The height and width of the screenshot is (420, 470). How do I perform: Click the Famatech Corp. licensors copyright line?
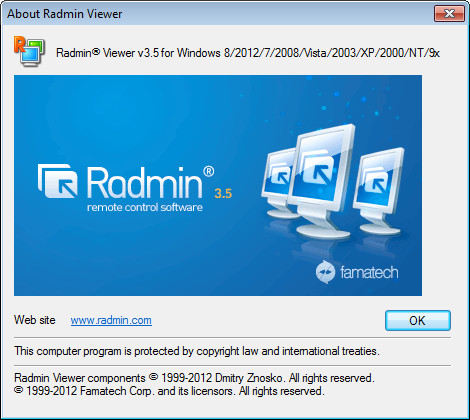click(x=169, y=391)
